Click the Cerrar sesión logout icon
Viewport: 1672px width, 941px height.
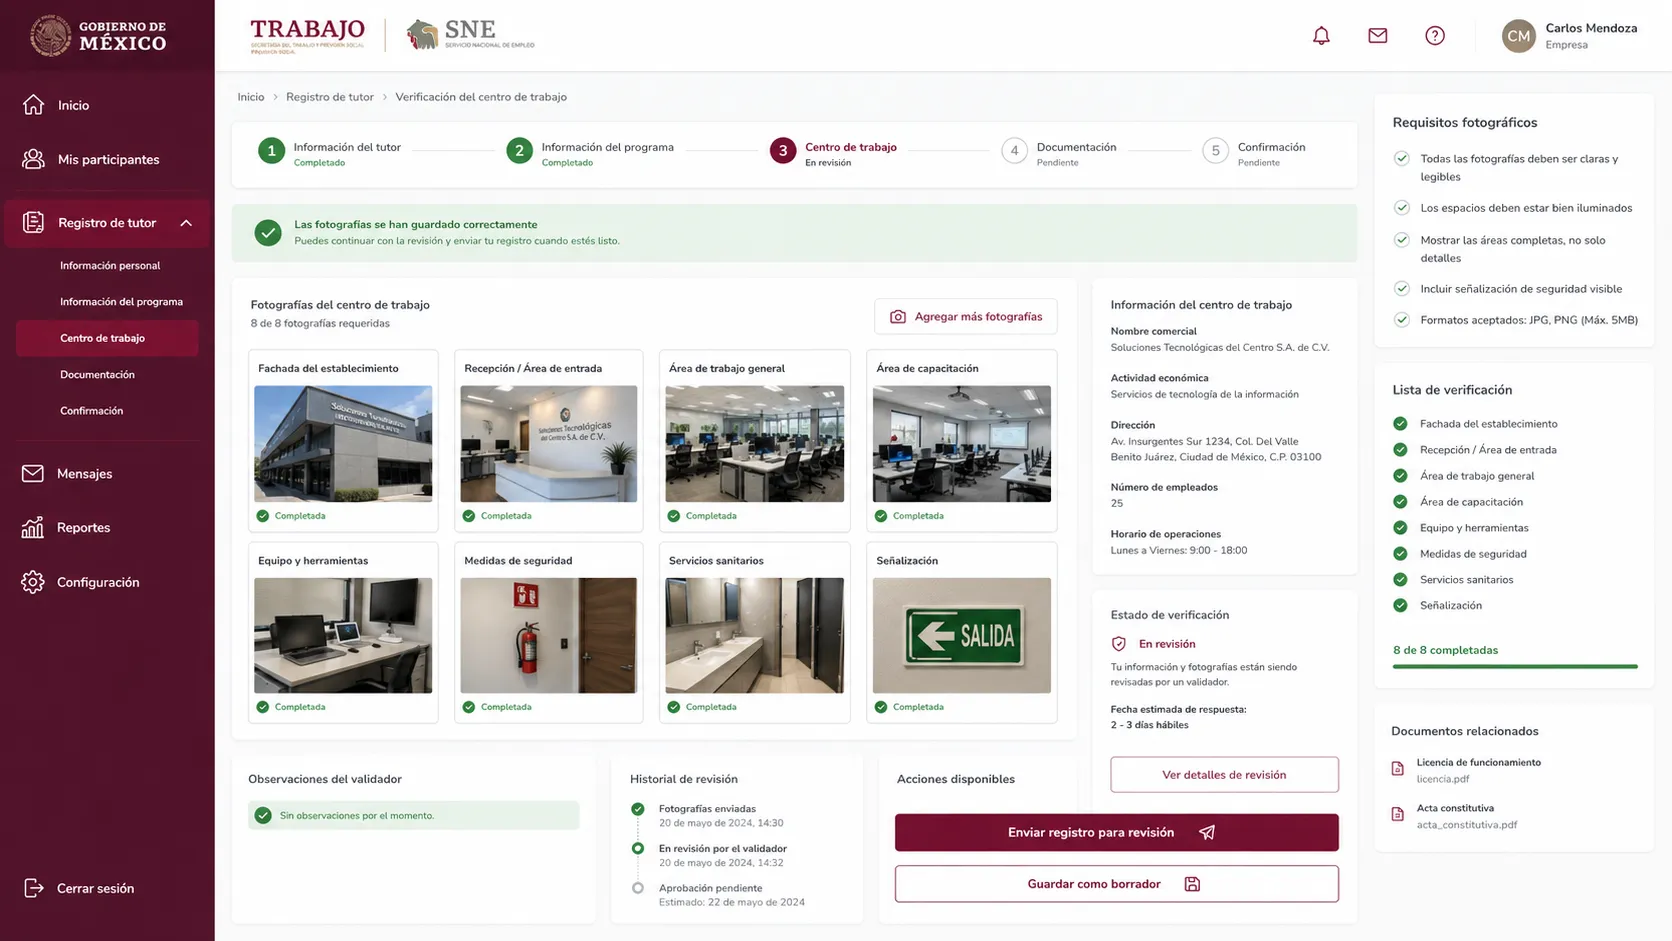point(33,888)
